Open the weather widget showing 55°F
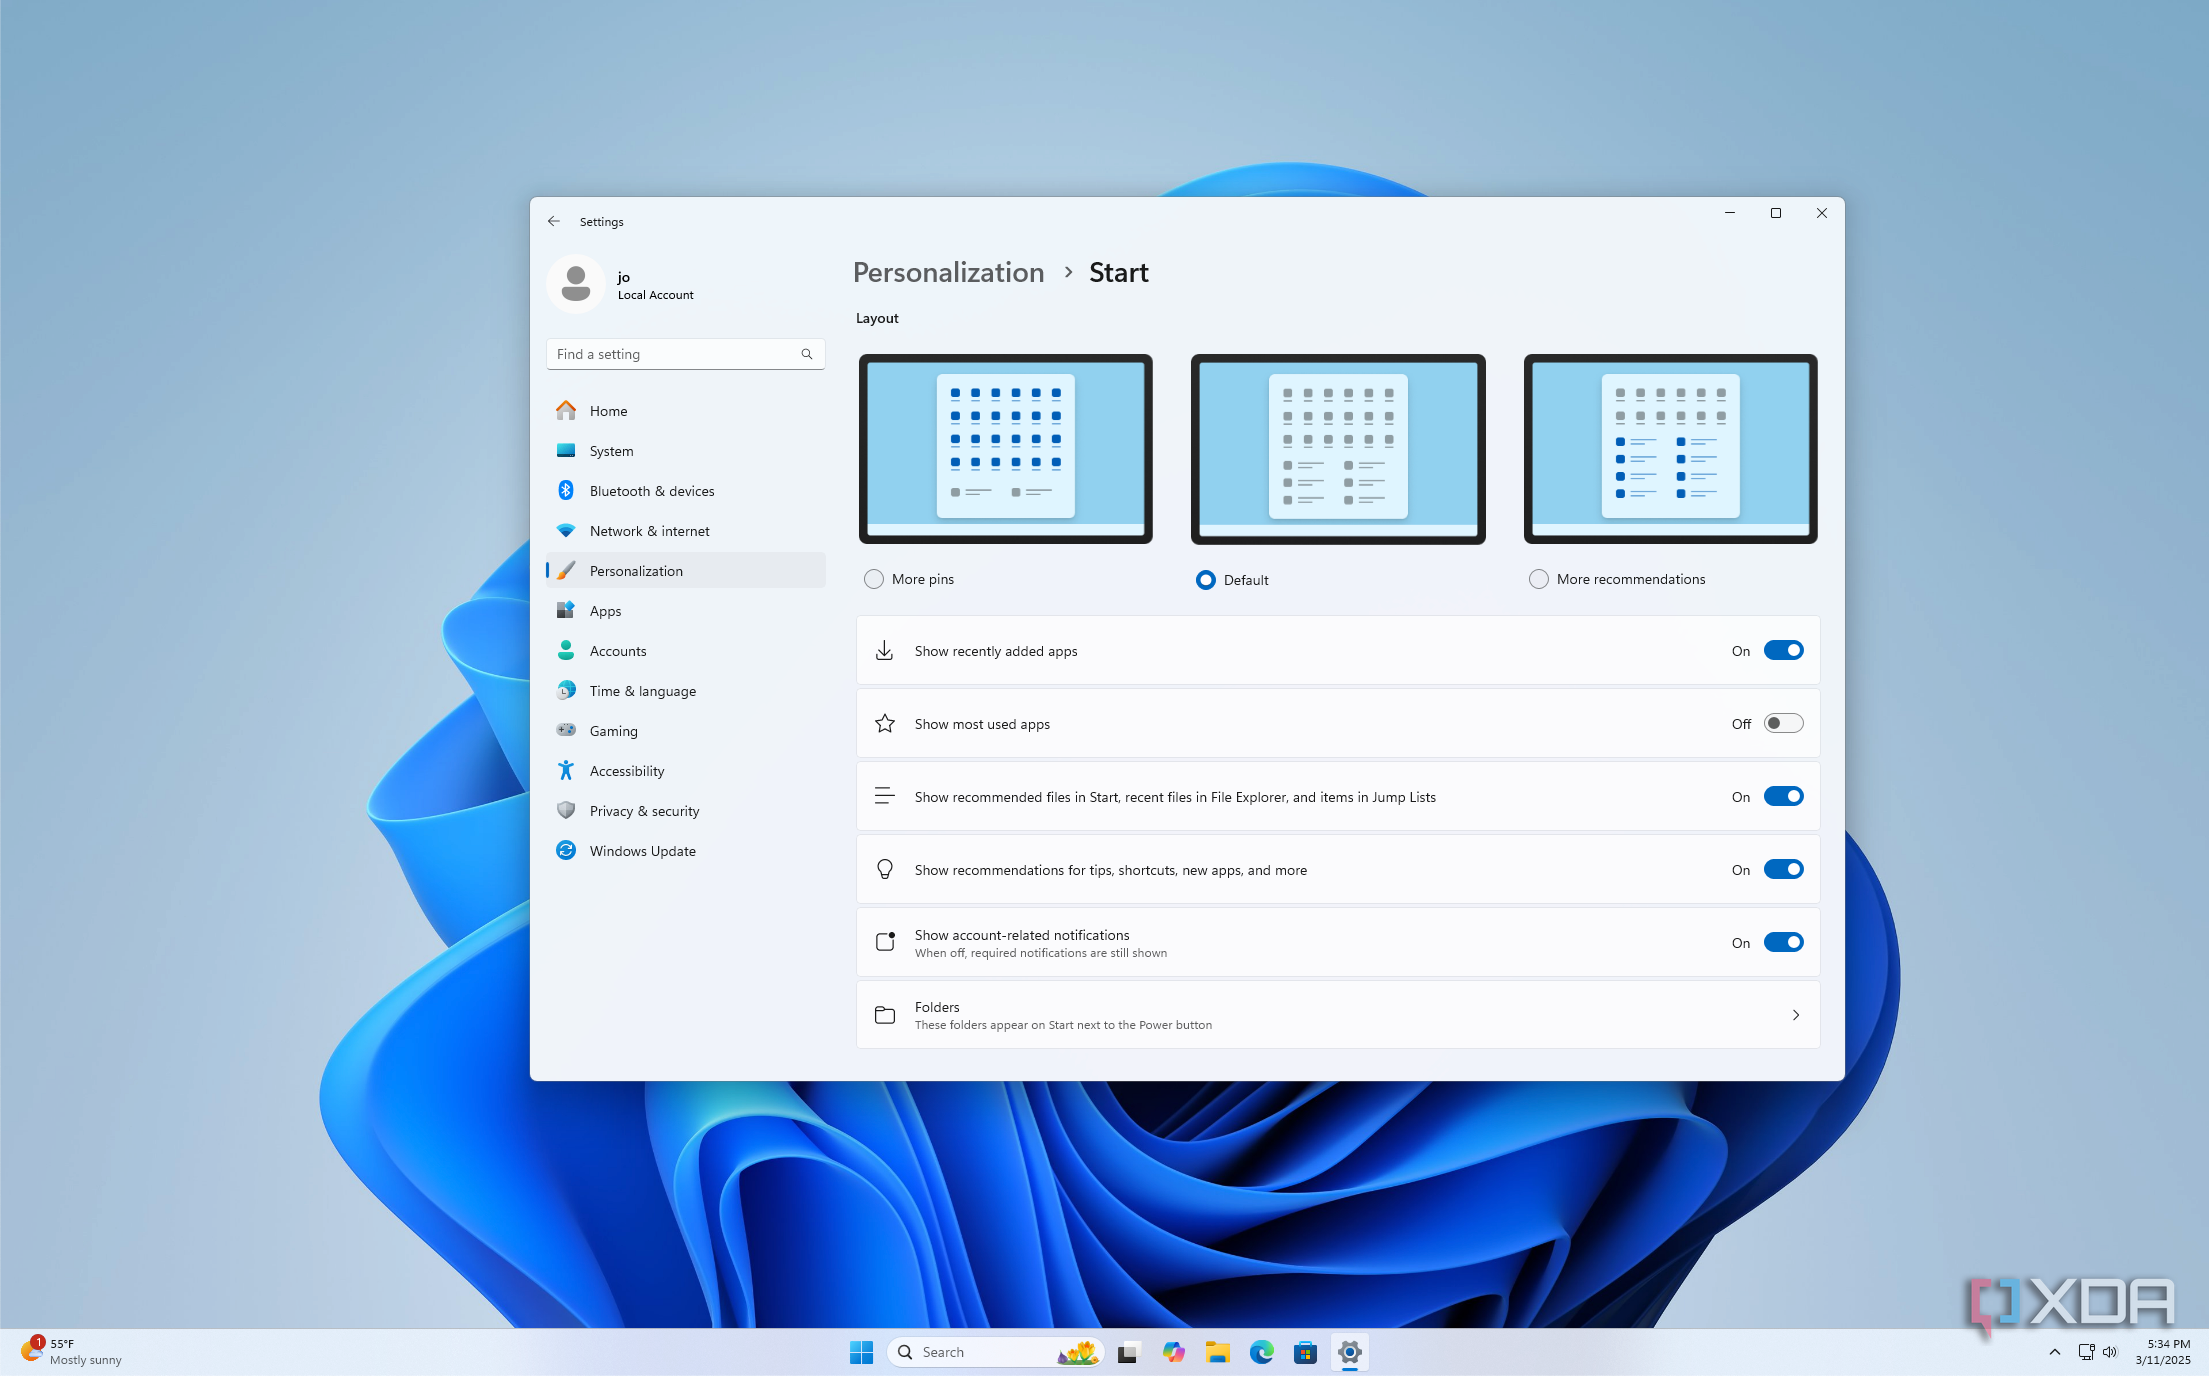The height and width of the screenshot is (1376, 2209). (72, 1352)
